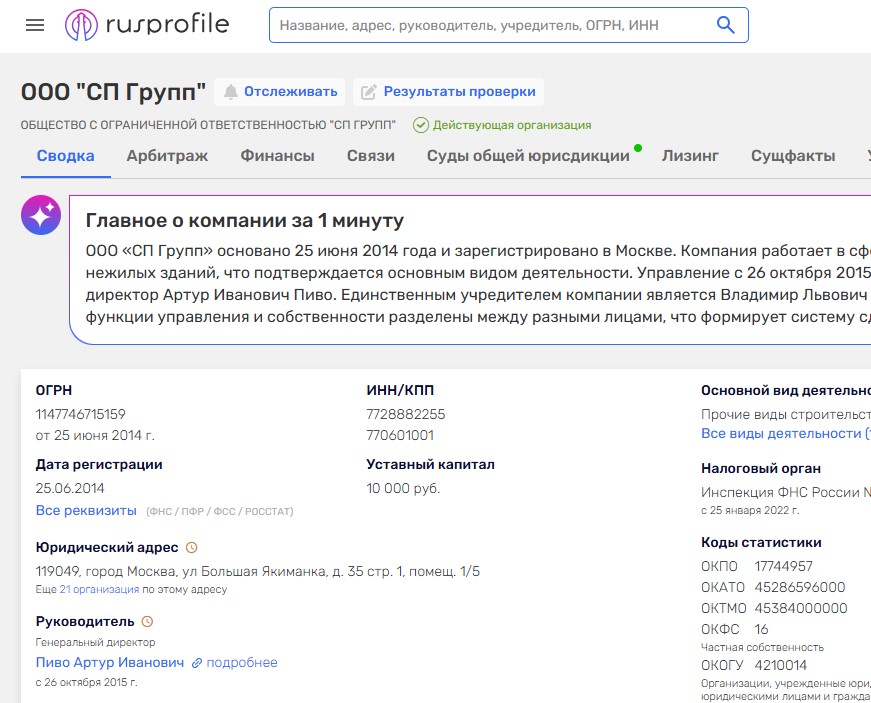Switch to the Арбитраж tab
871x703 pixels.
(167, 155)
